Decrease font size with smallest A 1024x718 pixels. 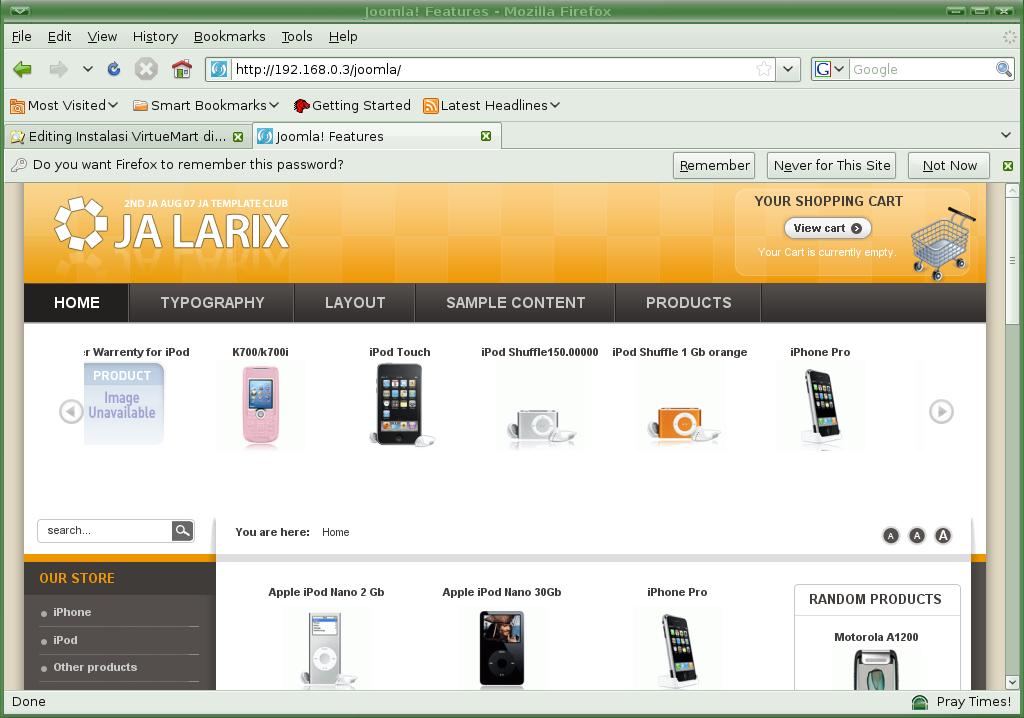[x=891, y=536]
